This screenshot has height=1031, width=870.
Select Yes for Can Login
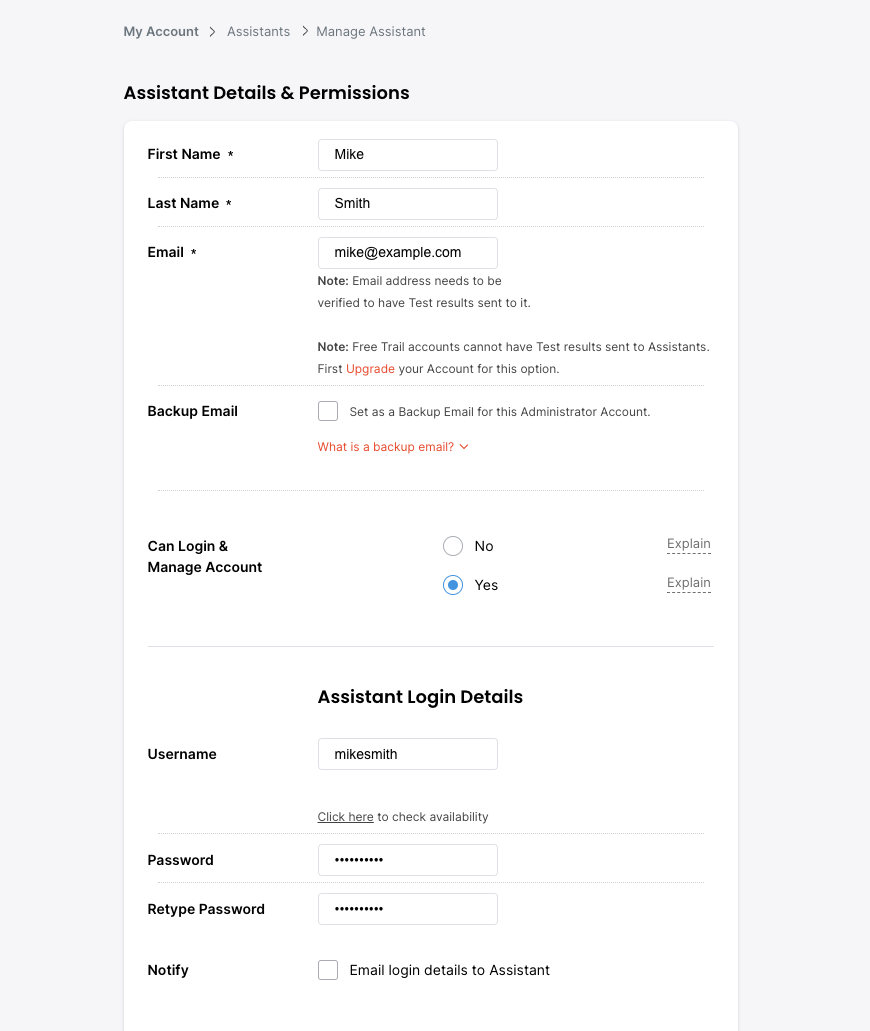[x=453, y=585]
